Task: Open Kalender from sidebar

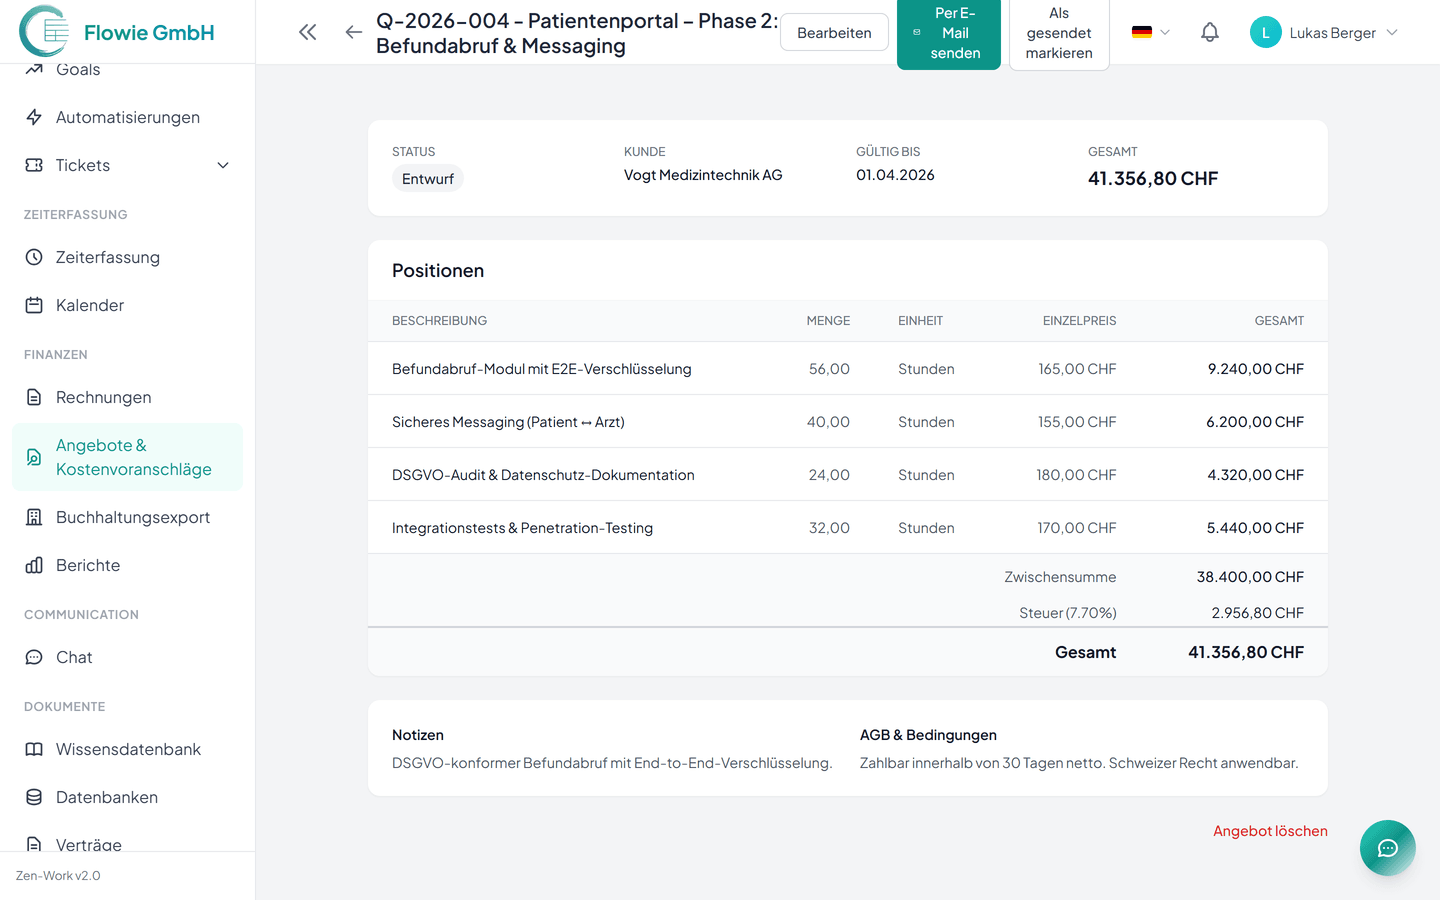Action: coord(90,305)
